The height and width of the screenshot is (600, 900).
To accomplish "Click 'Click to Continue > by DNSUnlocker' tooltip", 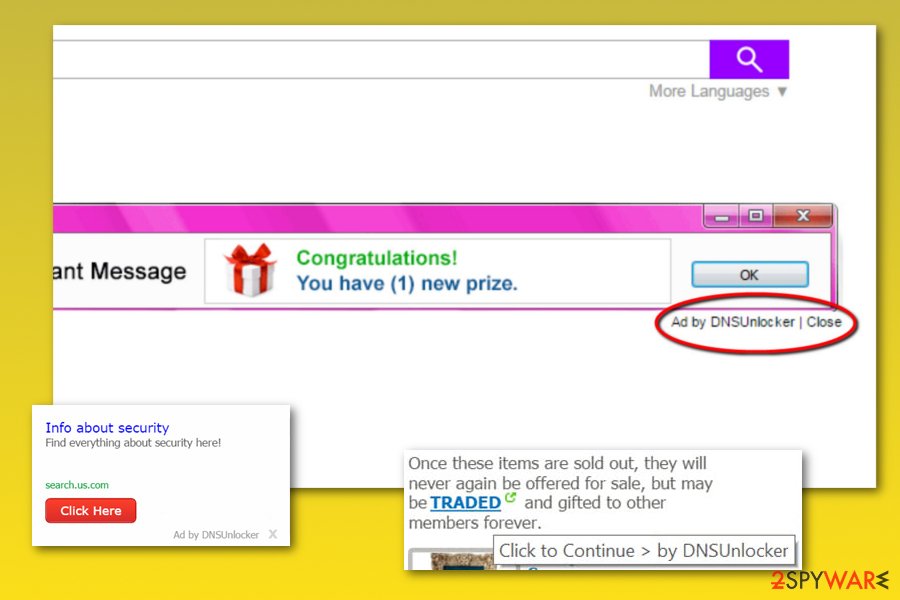I will 643,551.
